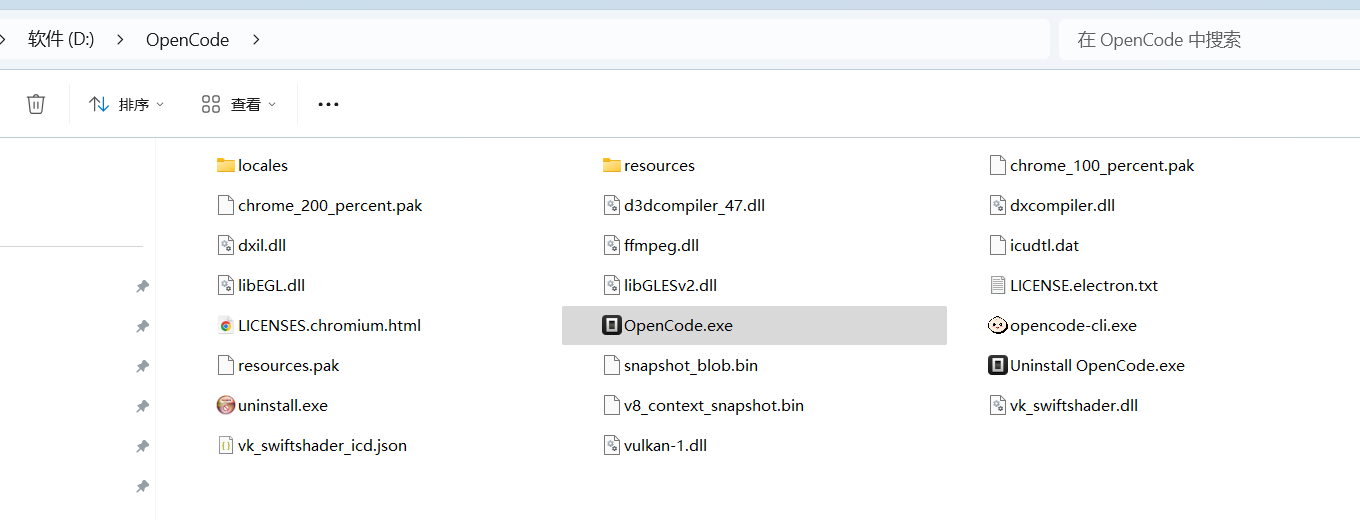Select opencode-cli.exe file name
The image size is (1360, 520).
click(1073, 325)
